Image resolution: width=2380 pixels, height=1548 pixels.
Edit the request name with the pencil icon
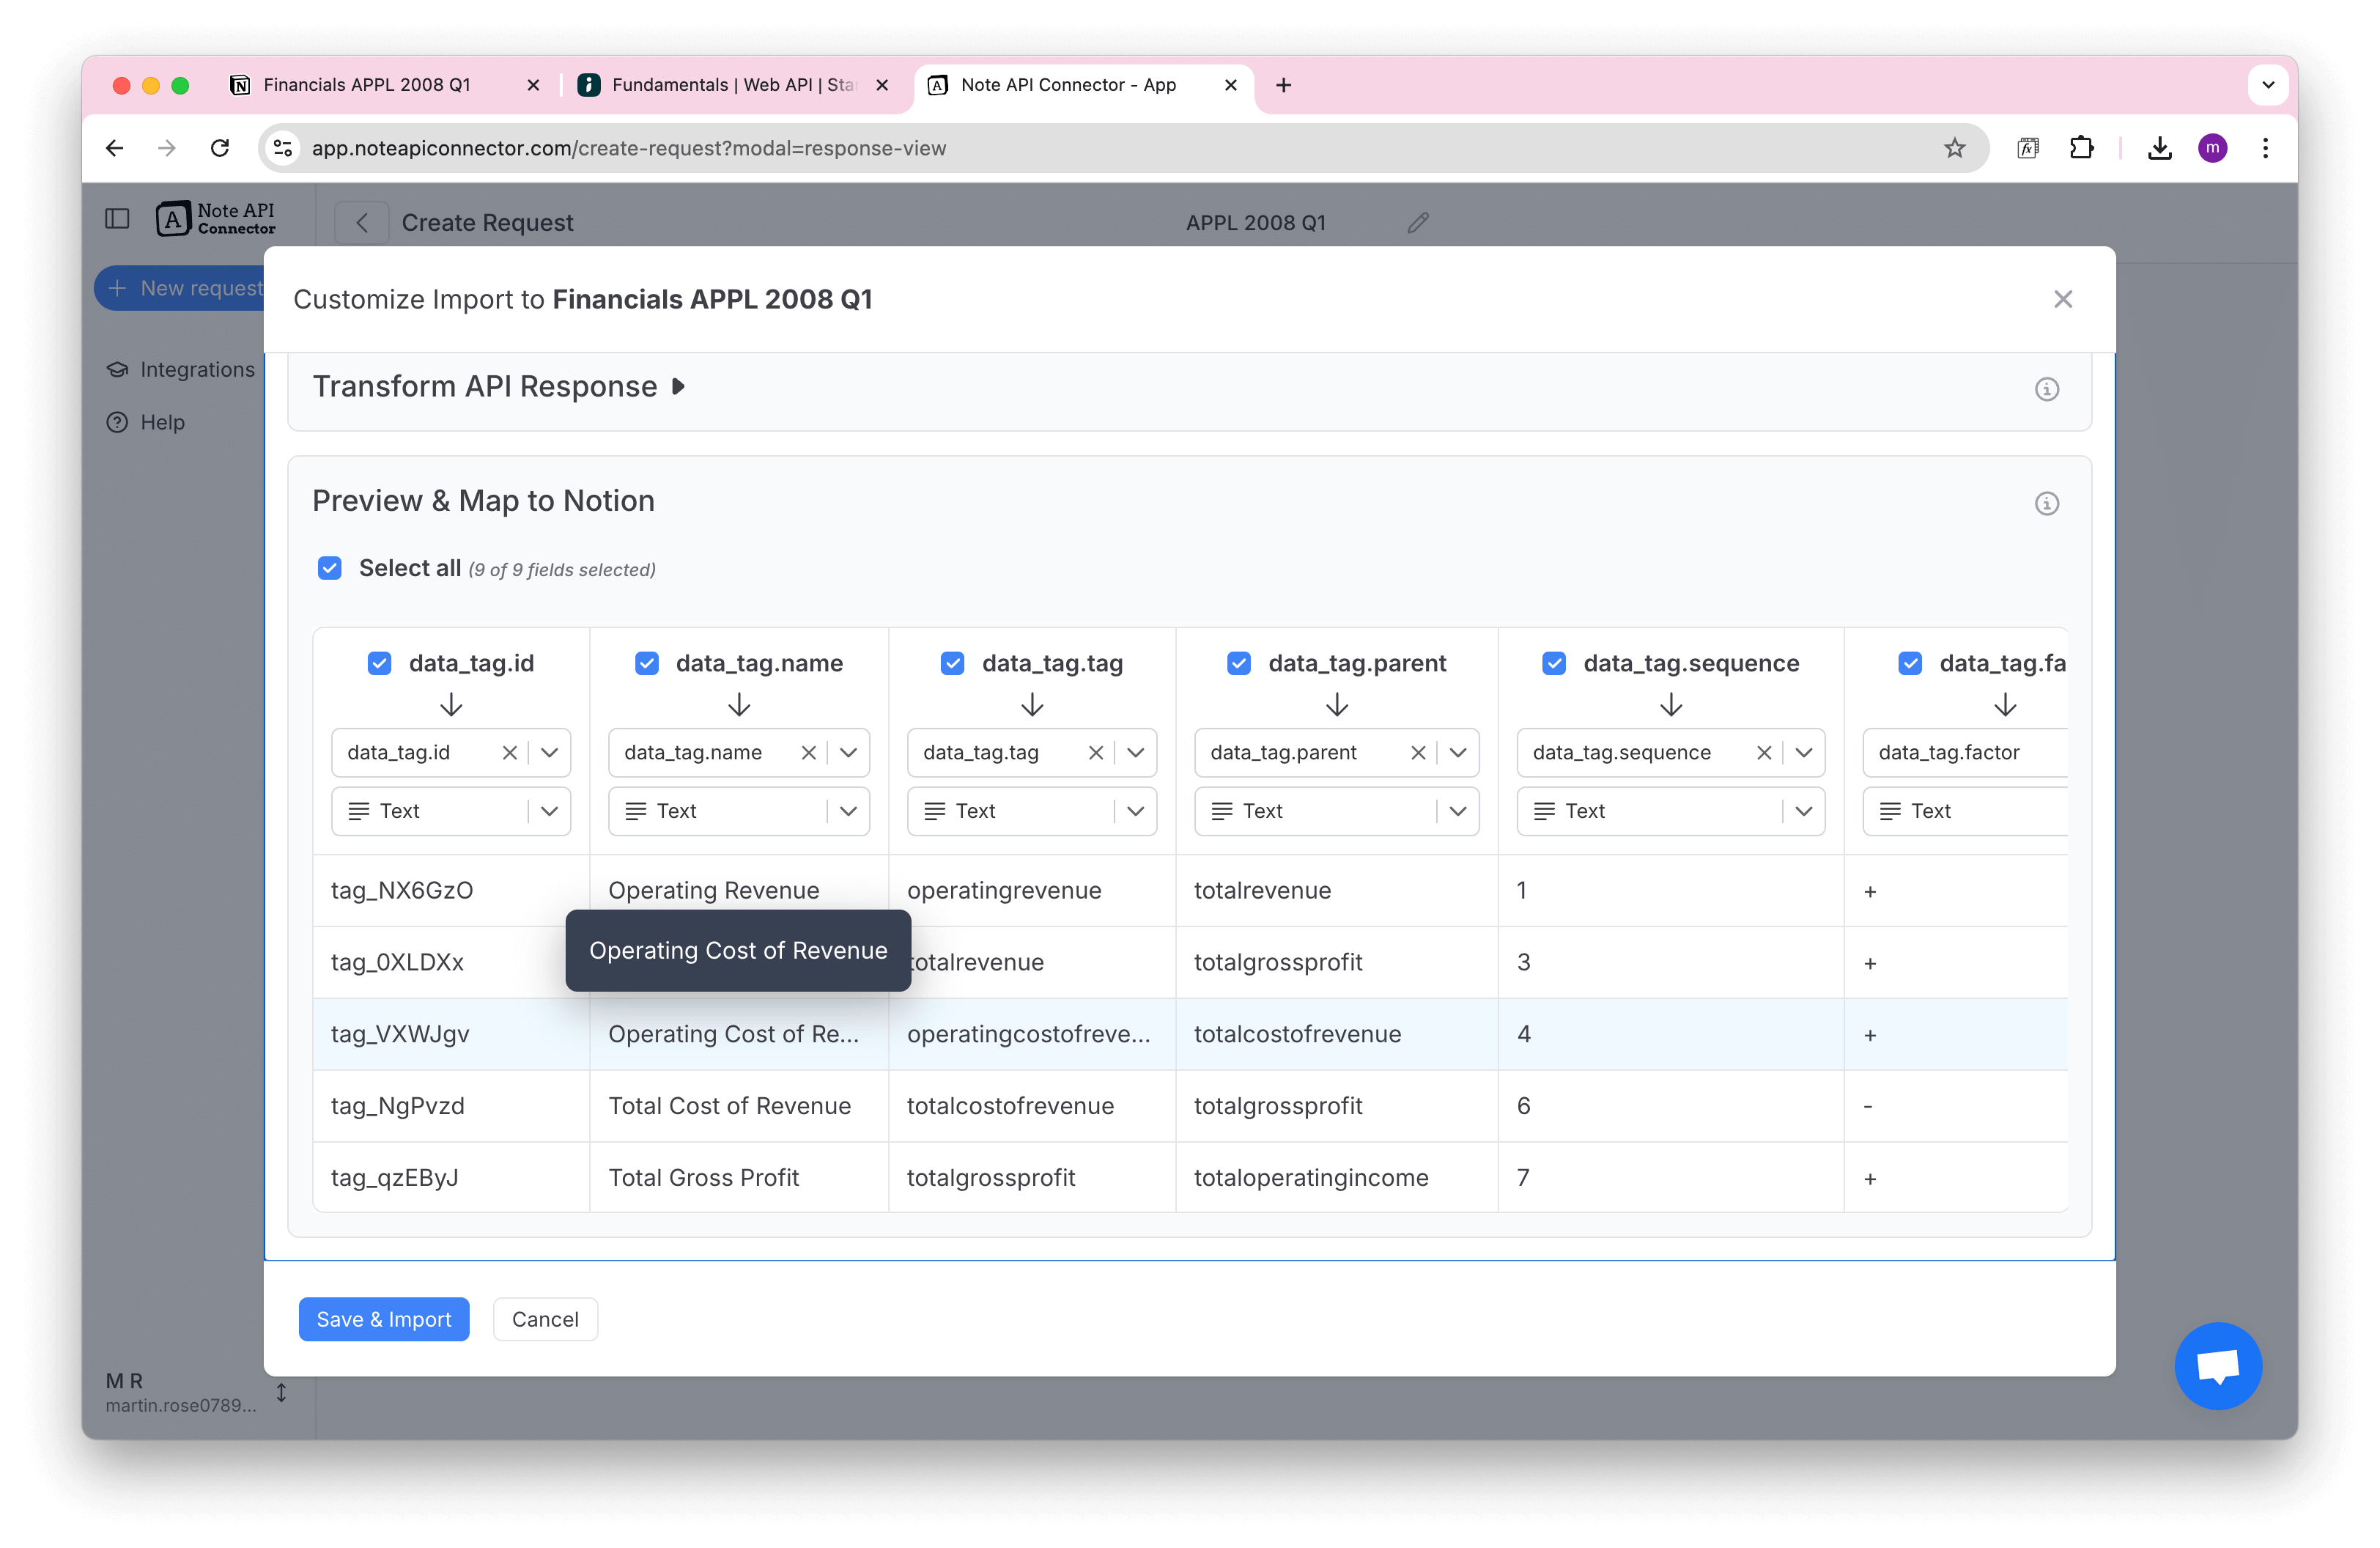coord(1418,222)
